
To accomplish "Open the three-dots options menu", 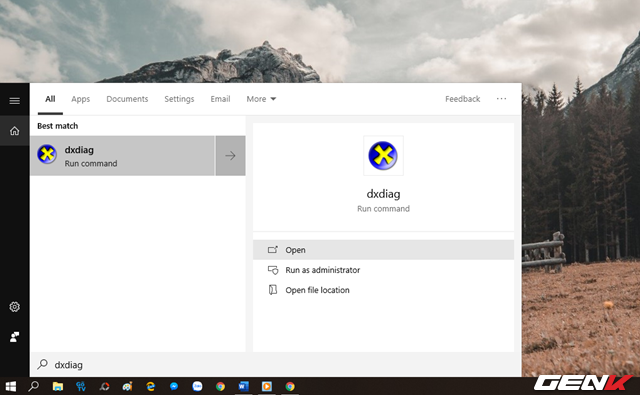I will tap(501, 99).
